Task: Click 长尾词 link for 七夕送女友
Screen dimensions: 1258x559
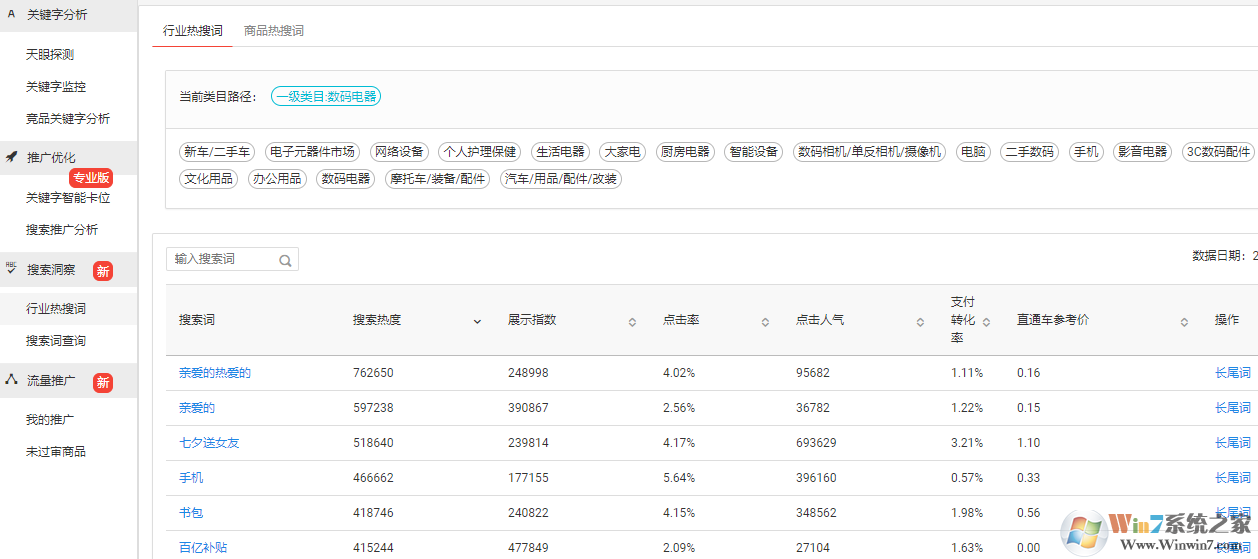Action: click(x=1232, y=443)
